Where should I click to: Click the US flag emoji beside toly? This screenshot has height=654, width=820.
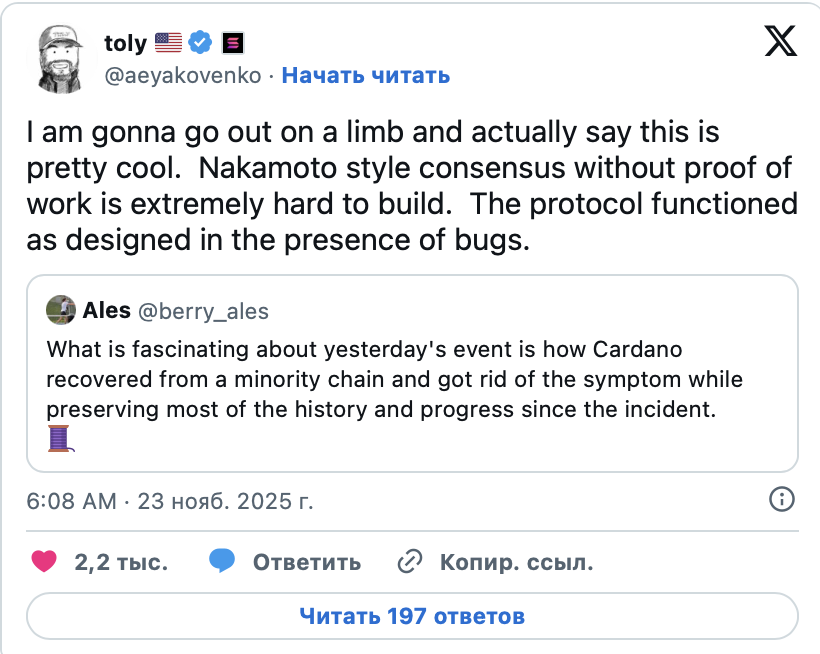tap(169, 43)
